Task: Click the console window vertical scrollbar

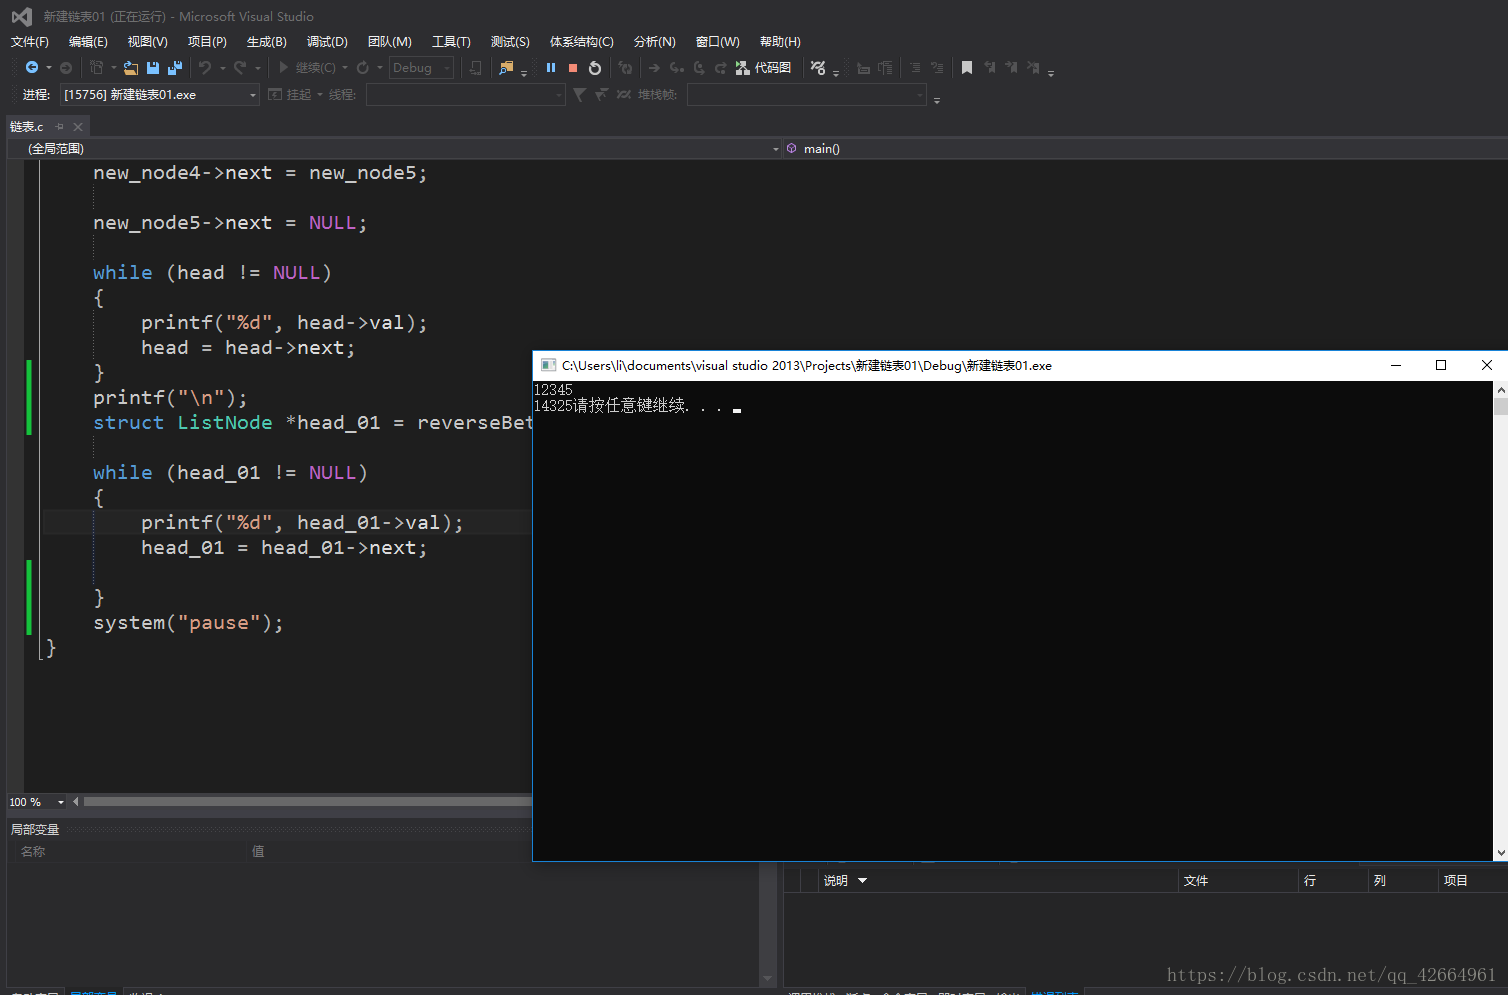Action: [x=1500, y=620]
